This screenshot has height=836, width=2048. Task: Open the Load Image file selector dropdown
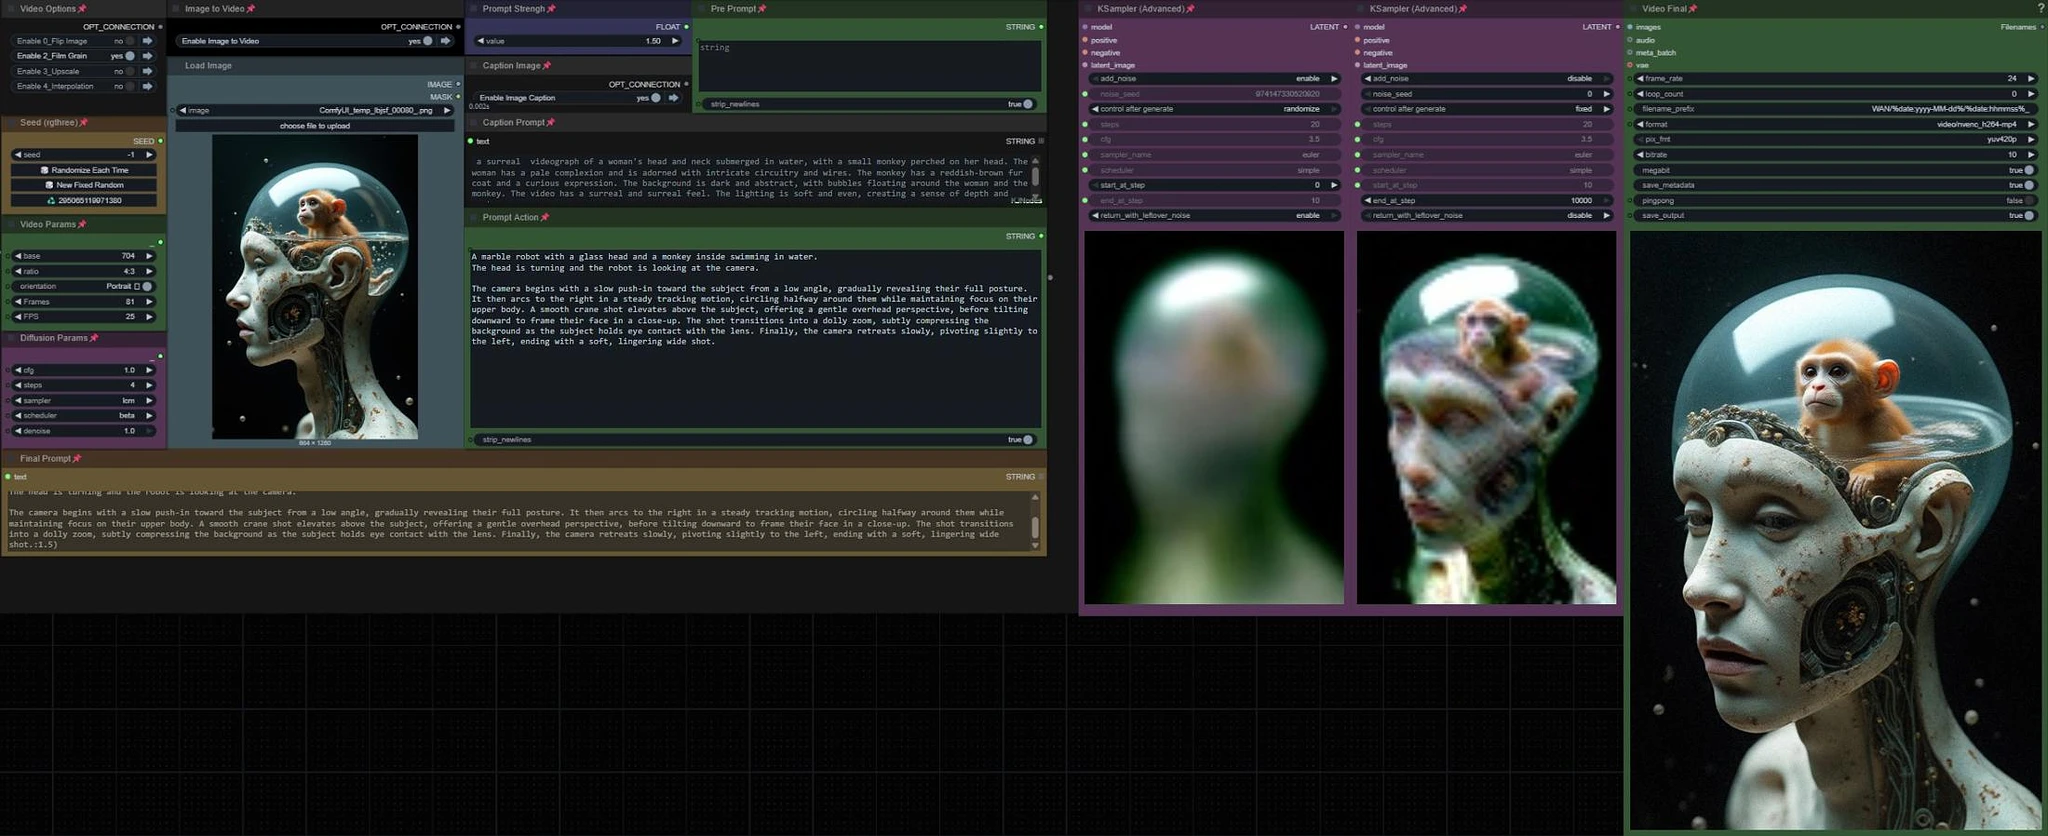pyautogui.click(x=315, y=111)
